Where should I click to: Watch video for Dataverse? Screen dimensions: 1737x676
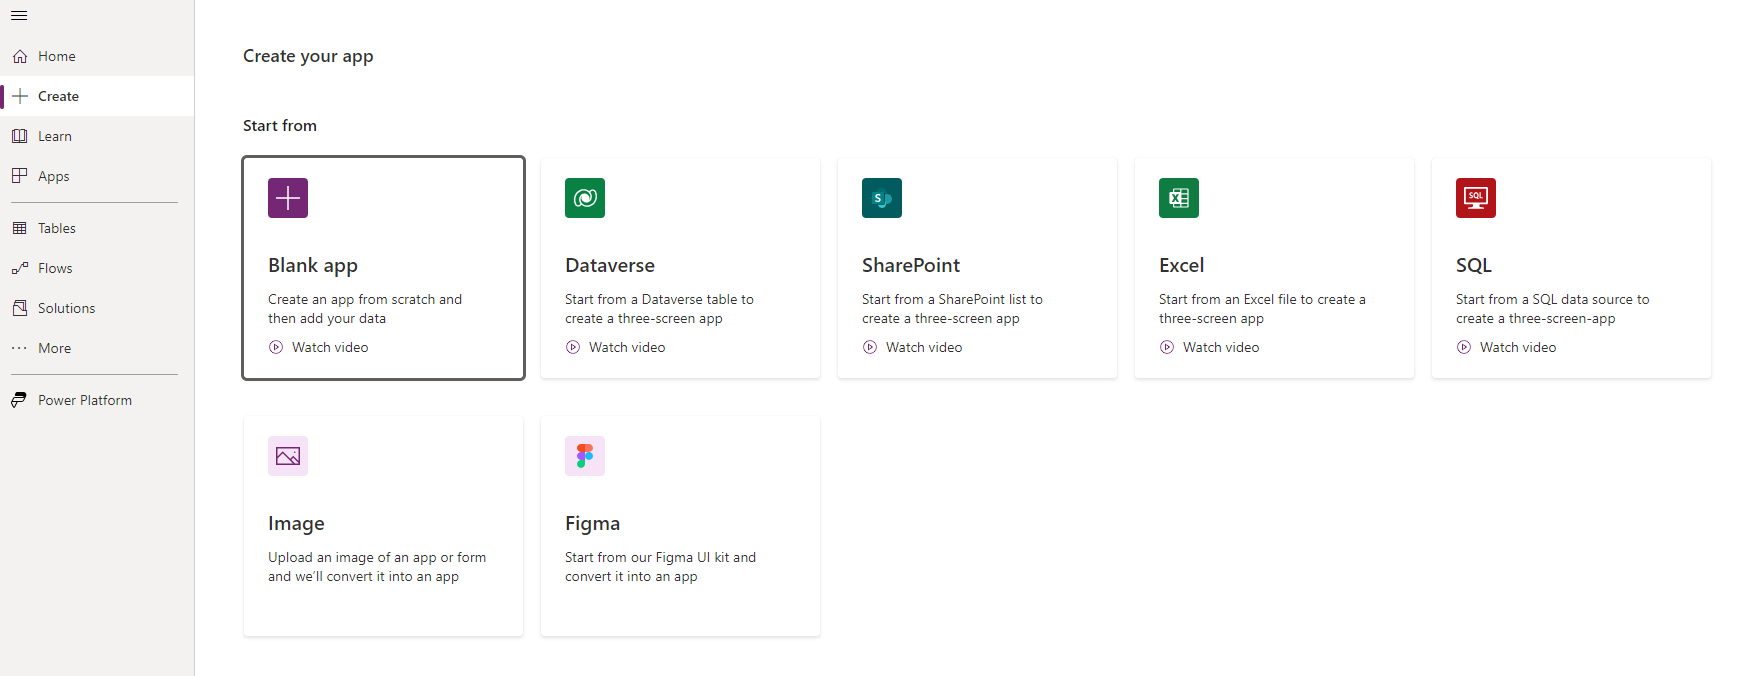click(627, 347)
